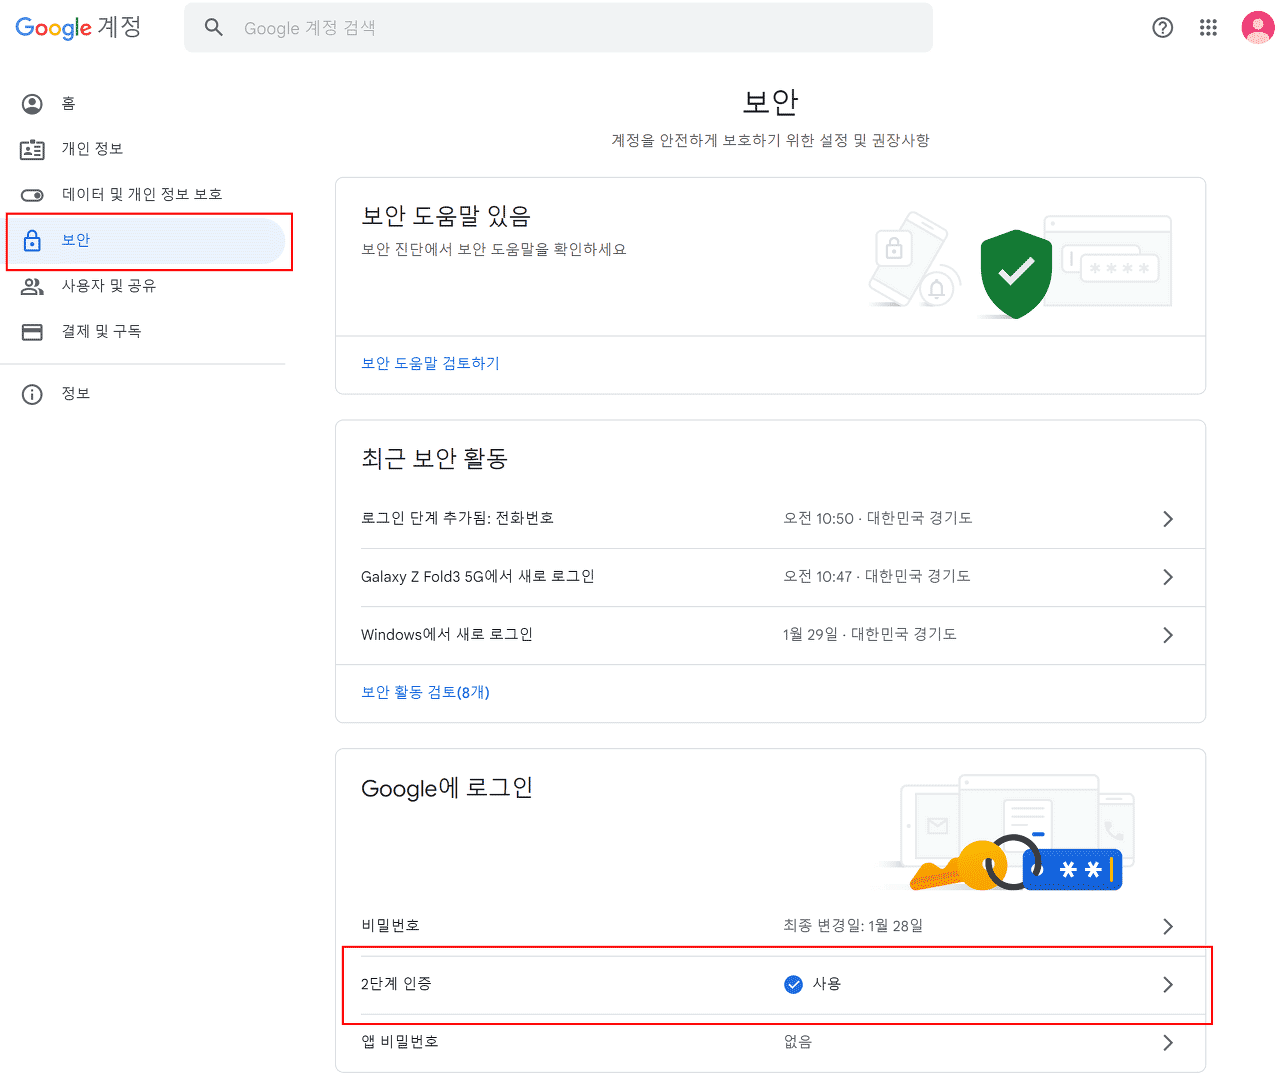Click 오전 10:47 · 대한민국 경기도 text

pyautogui.click(x=877, y=576)
